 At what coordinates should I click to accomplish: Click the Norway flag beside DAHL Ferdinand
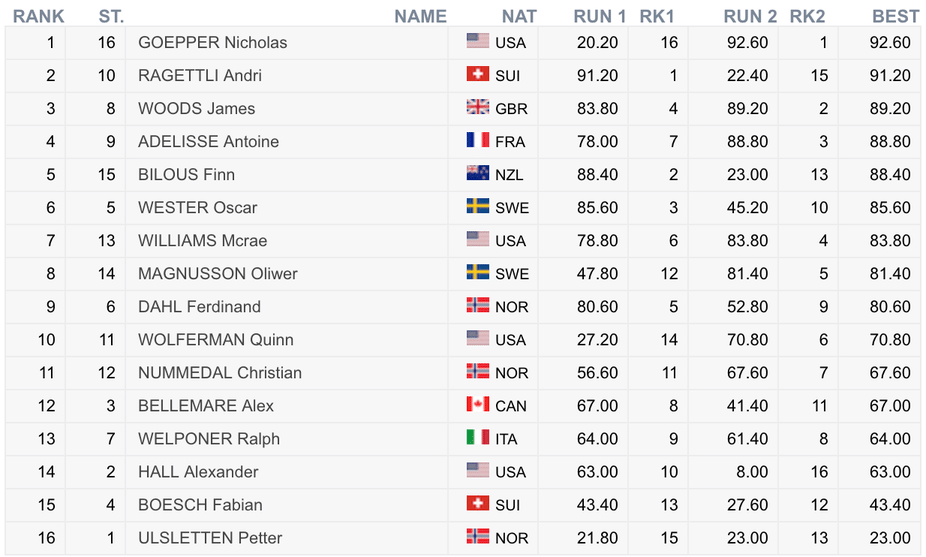tap(478, 305)
